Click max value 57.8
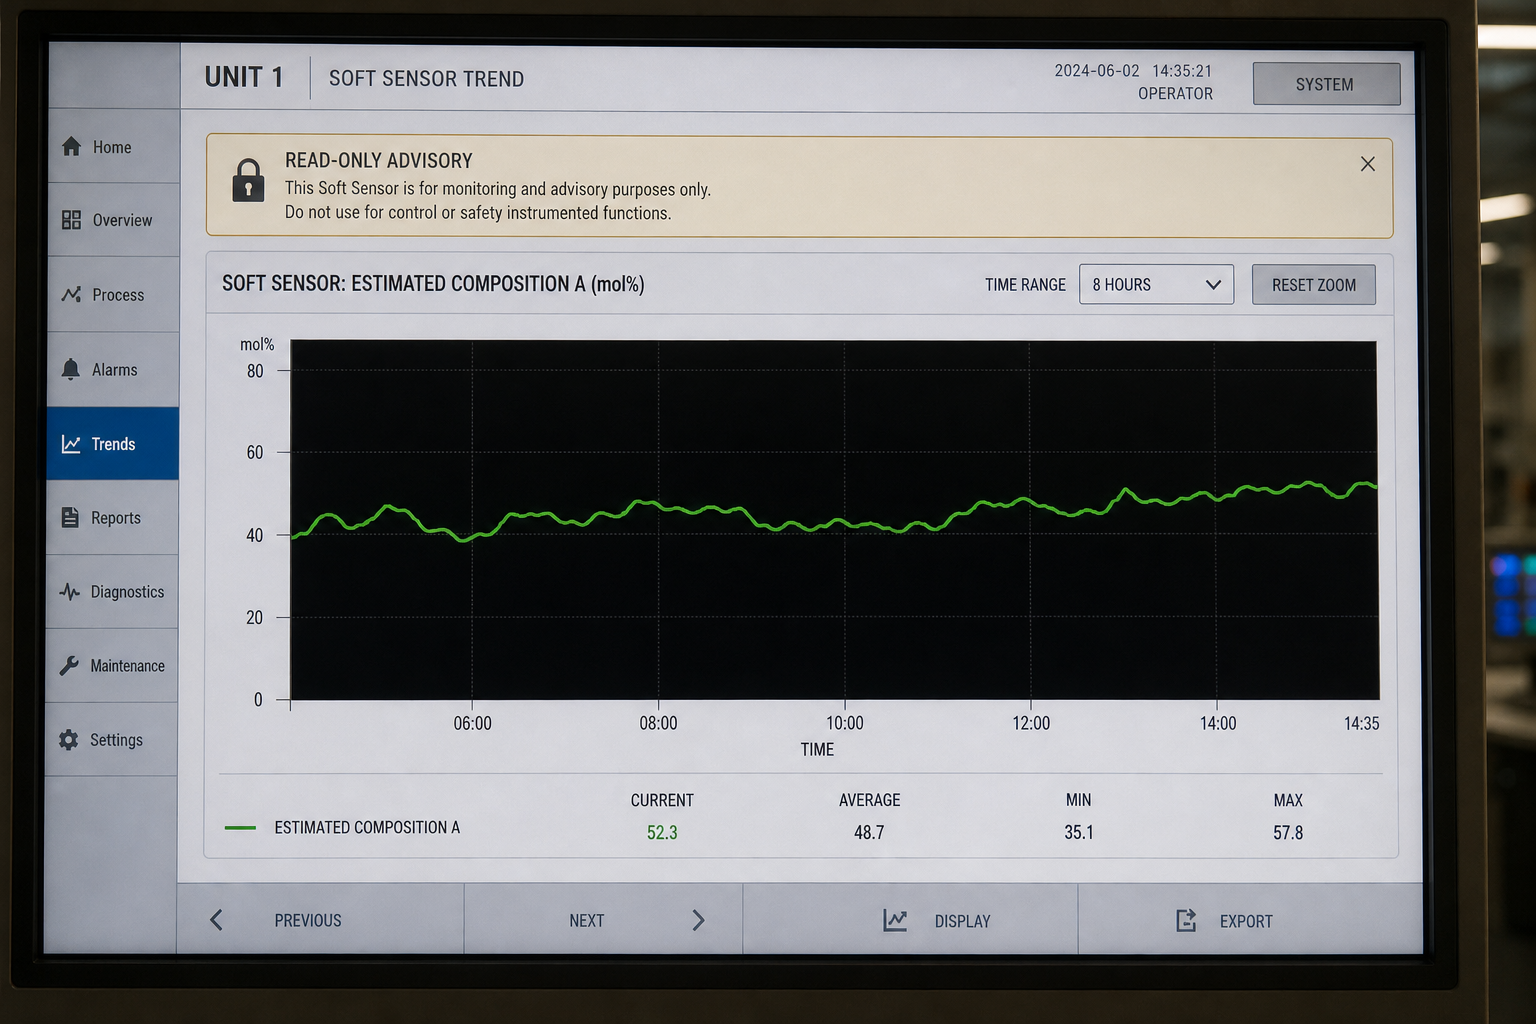This screenshot has height=1024, width=1536. click(1288, 832)
